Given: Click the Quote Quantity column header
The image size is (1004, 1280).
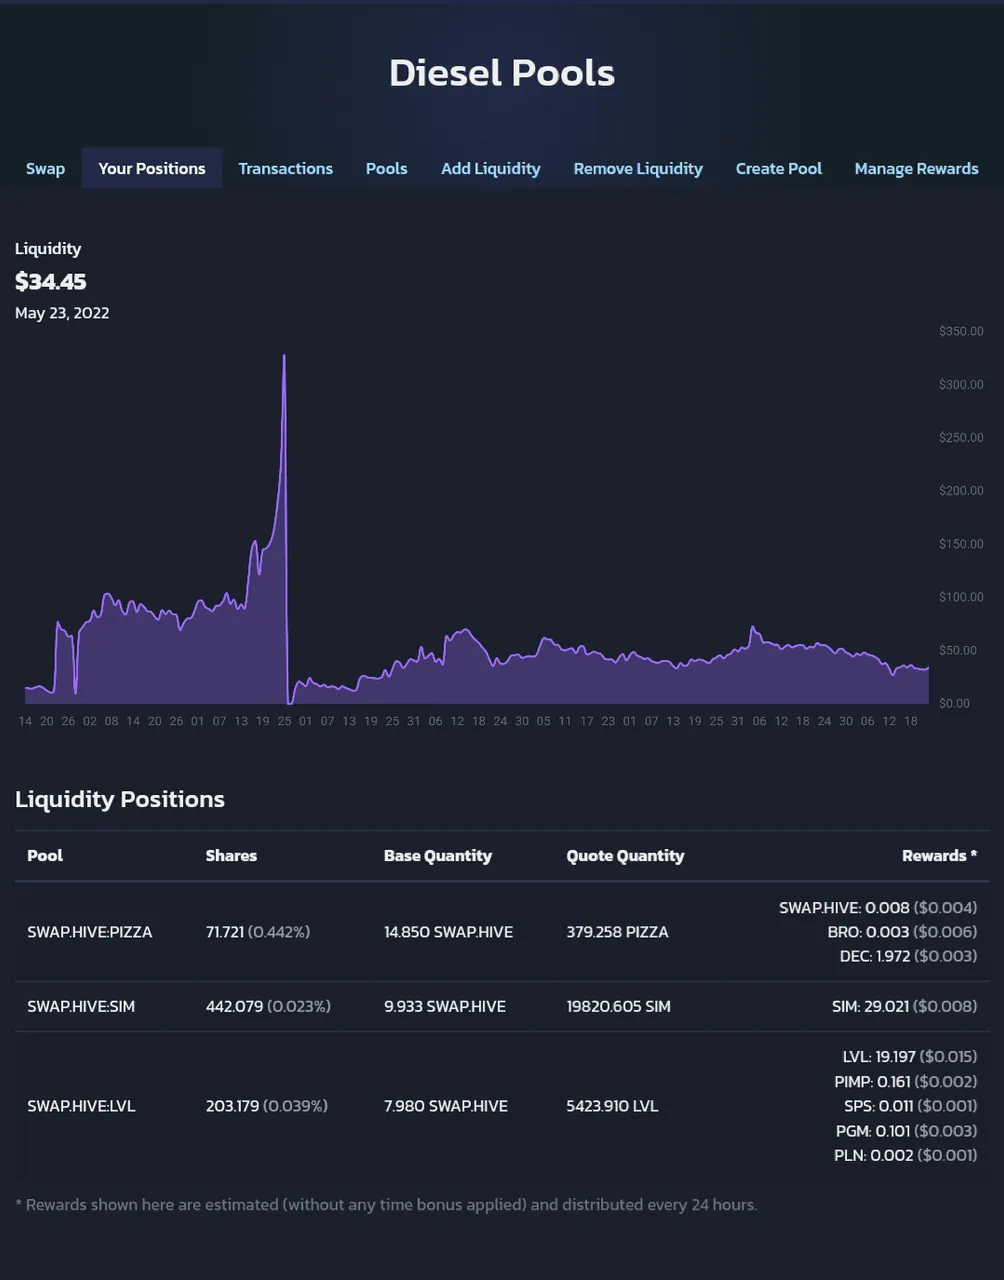Looking at the screenshot, I should [625, 856].
